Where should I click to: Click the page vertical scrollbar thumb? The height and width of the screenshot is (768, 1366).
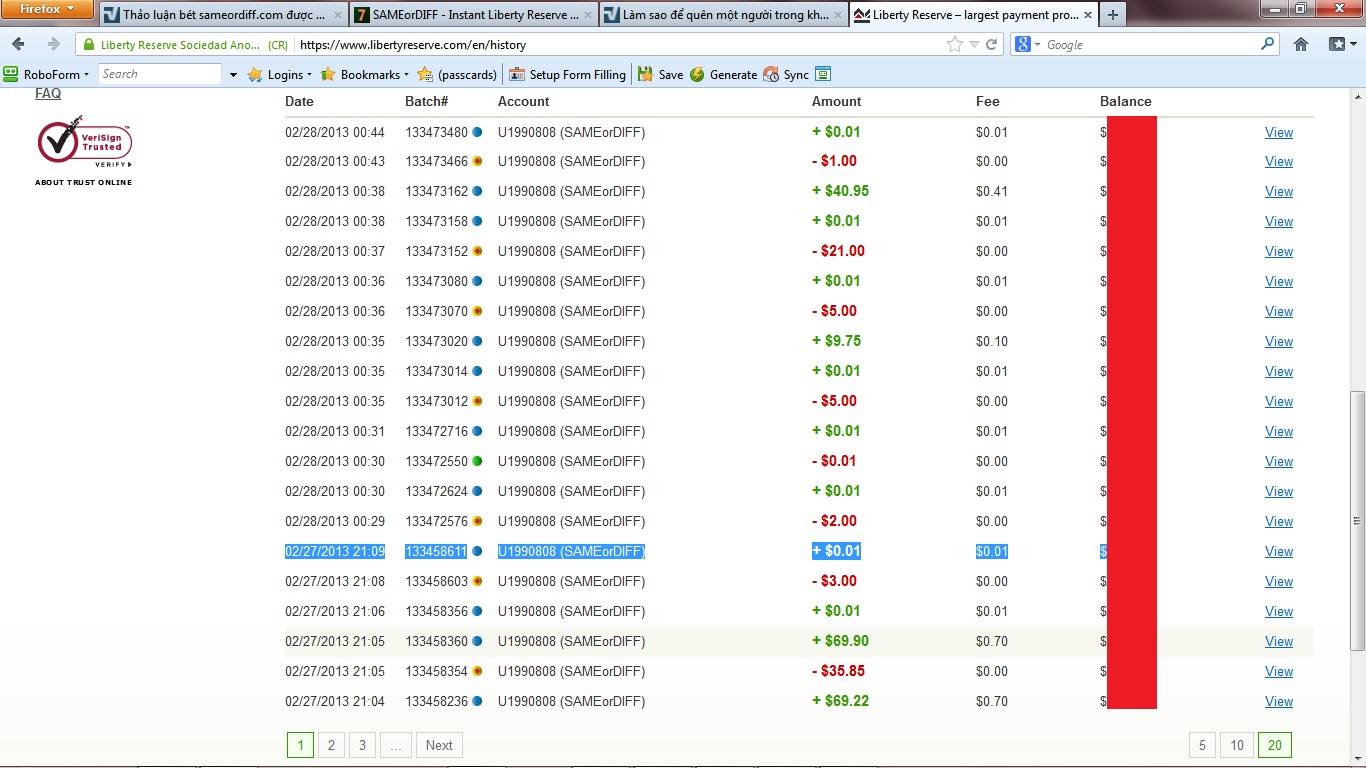pyautogui.click(x=1357, y=520)
